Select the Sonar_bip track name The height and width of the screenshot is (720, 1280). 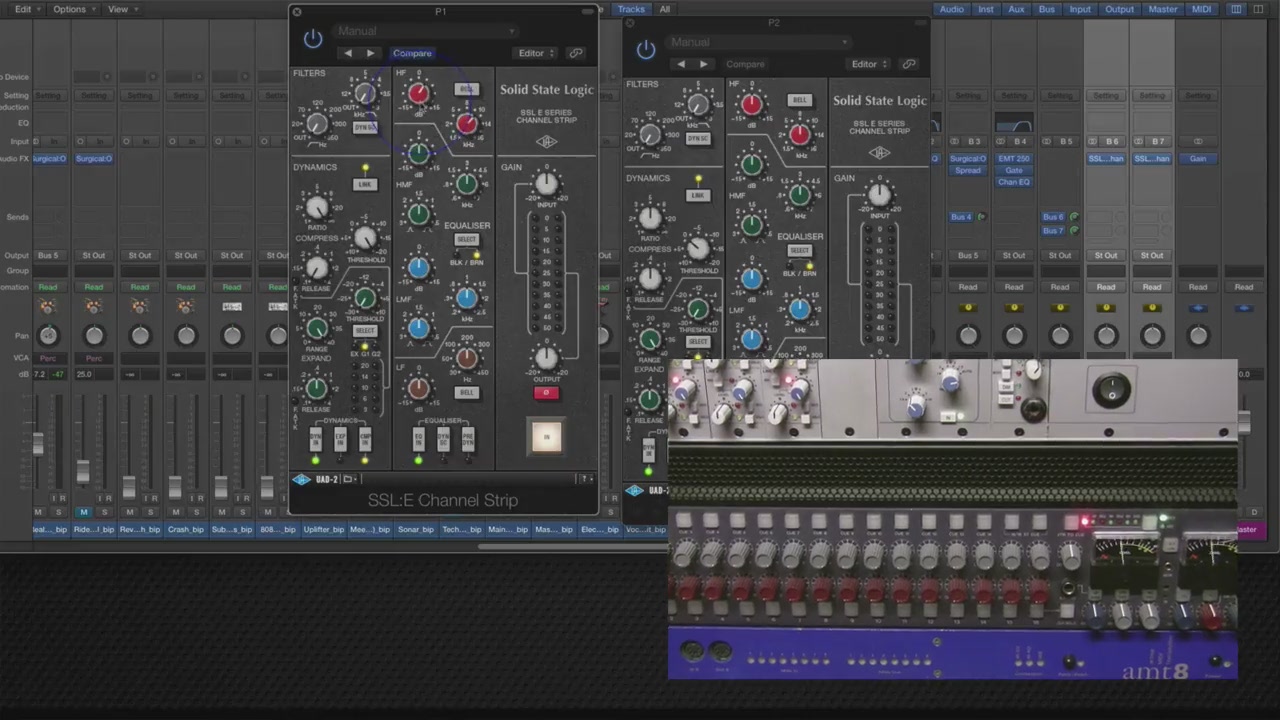[416, 530]
